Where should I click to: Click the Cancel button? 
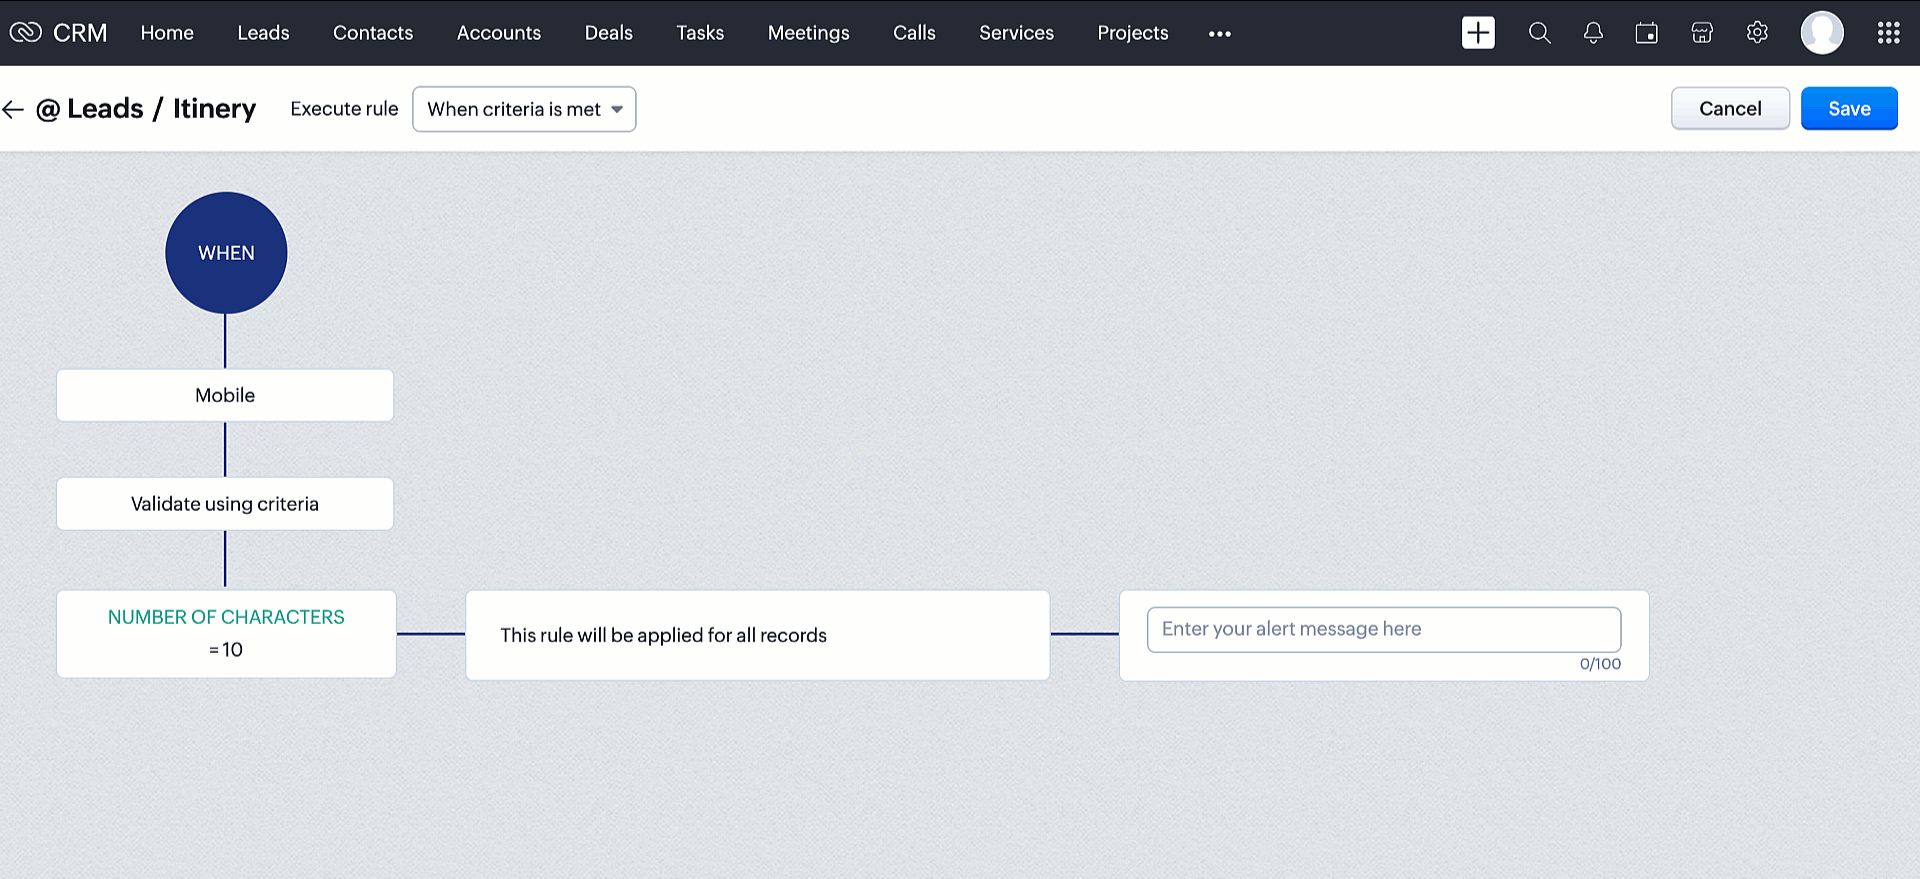[1730, 109]
